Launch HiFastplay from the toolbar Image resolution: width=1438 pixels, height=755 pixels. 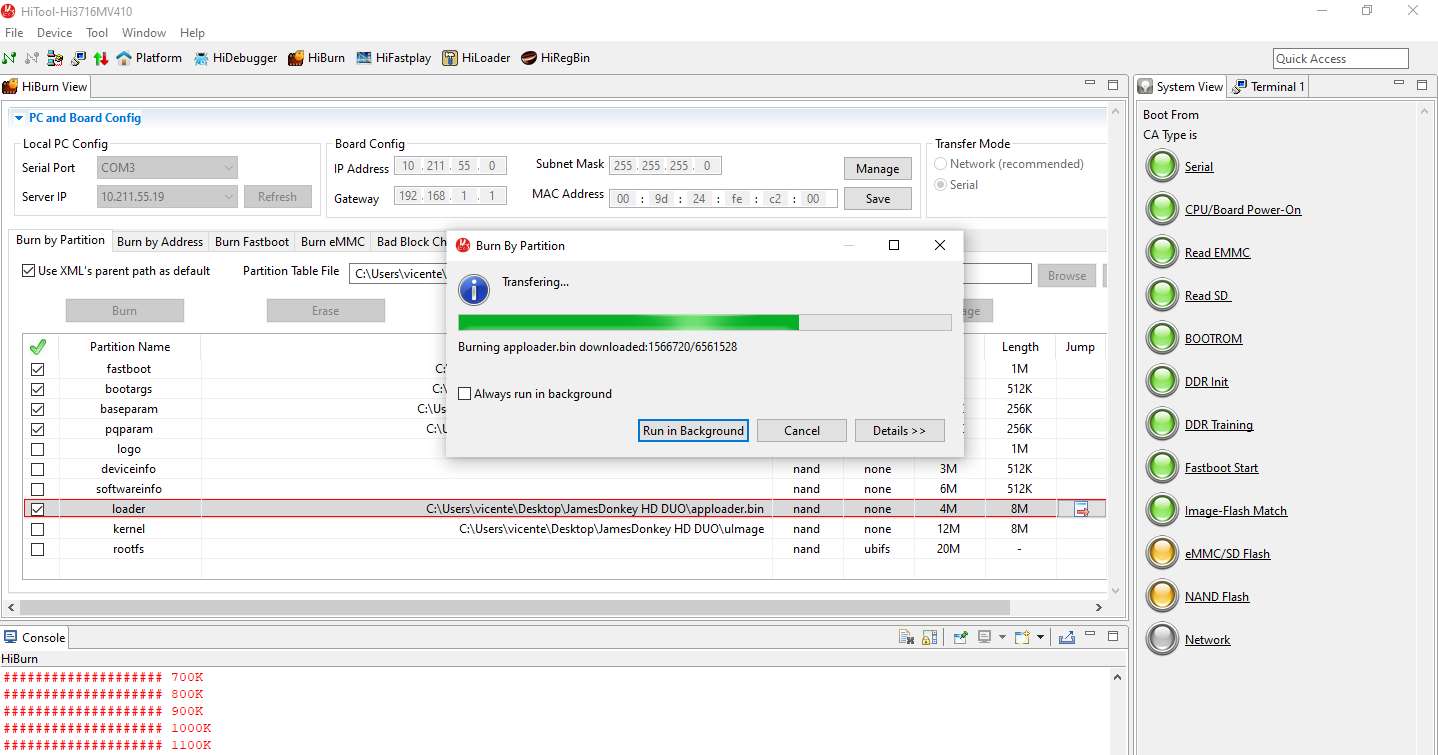[x=393, y=58]
